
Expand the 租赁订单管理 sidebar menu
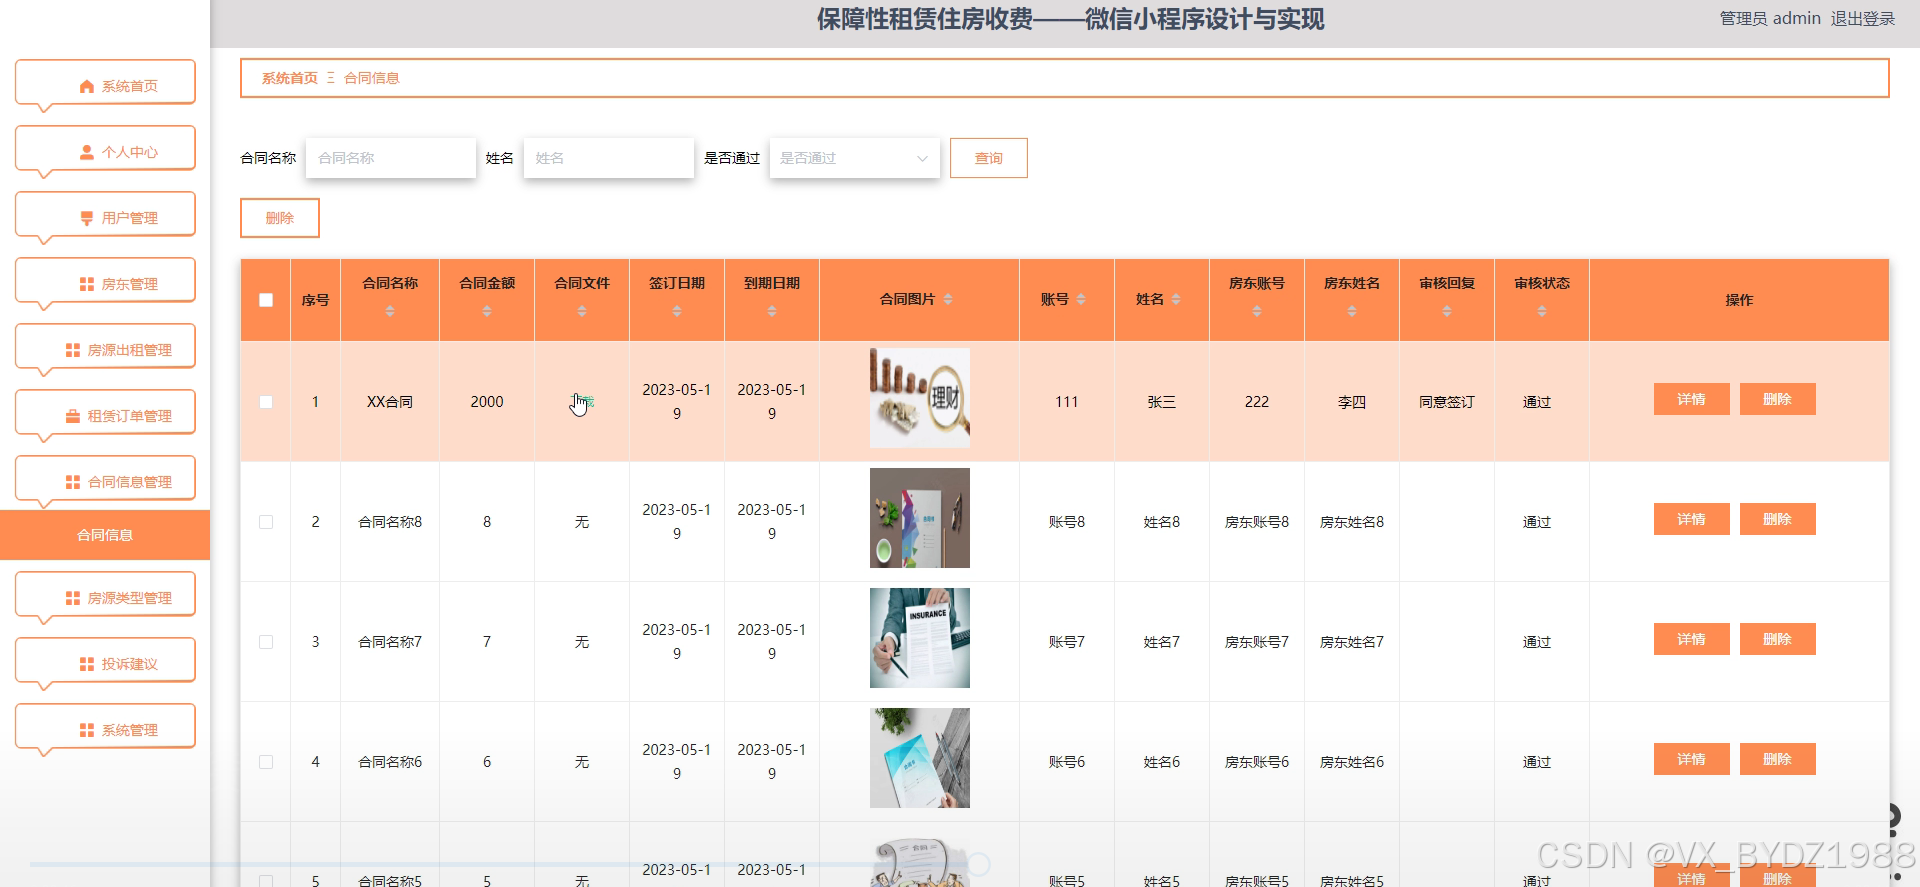105,413
